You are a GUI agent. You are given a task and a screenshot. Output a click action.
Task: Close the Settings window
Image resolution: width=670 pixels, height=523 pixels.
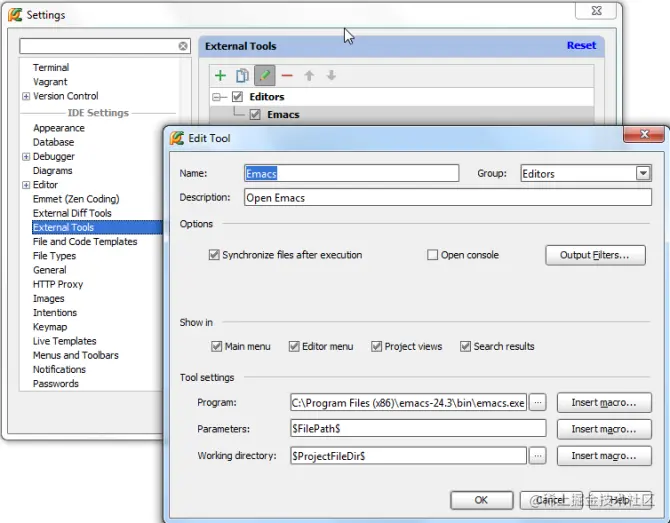click(x=596, y=11)
